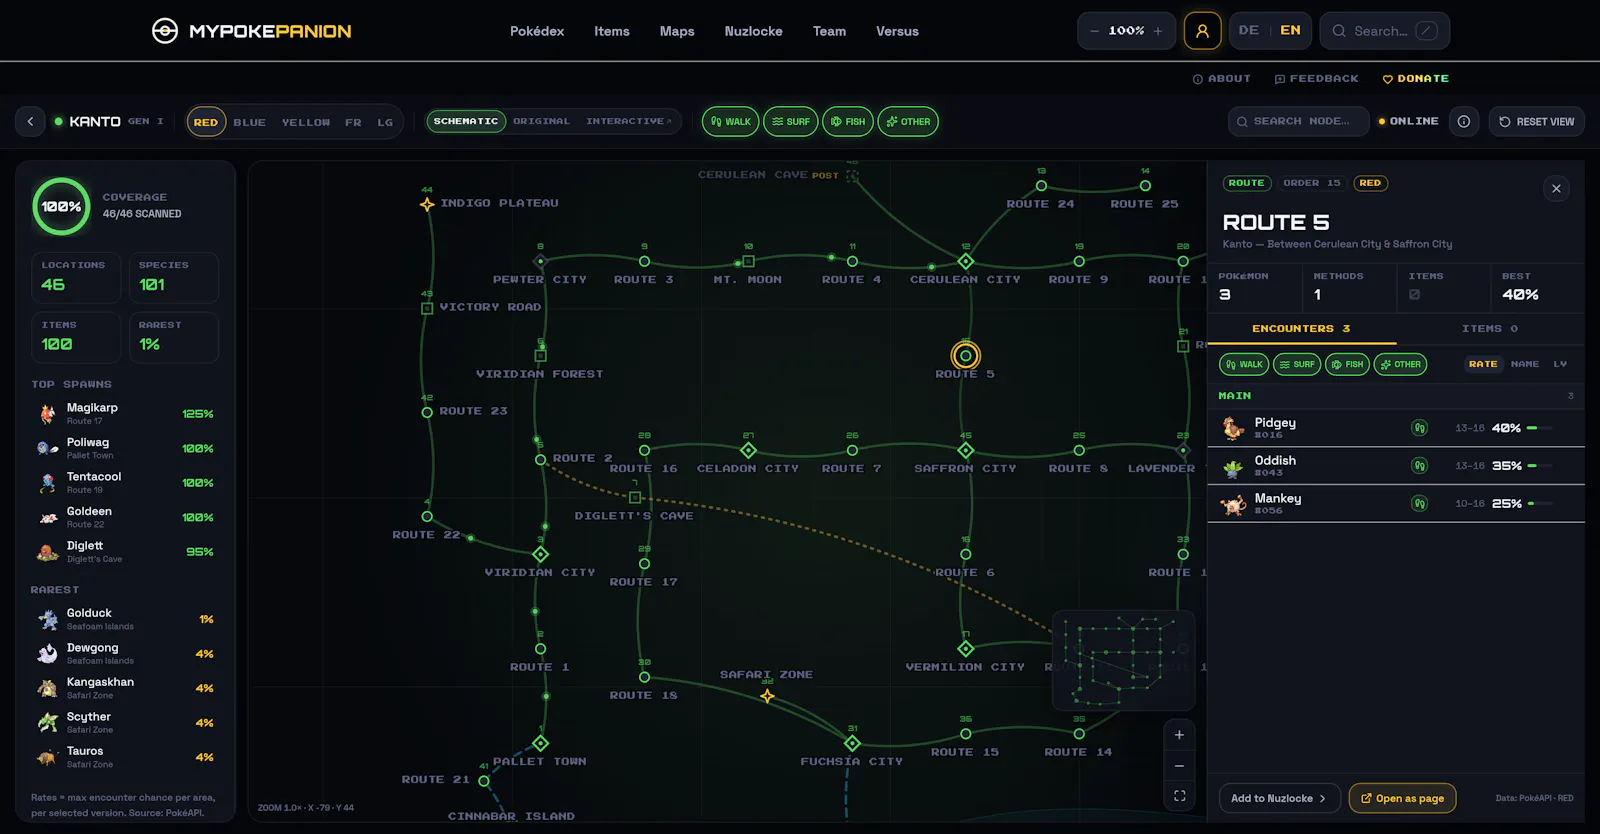The width and height of the screenshot is (1600, 834).
Task: Click the minimap overview thumbnail
Action: point(1123,660)
